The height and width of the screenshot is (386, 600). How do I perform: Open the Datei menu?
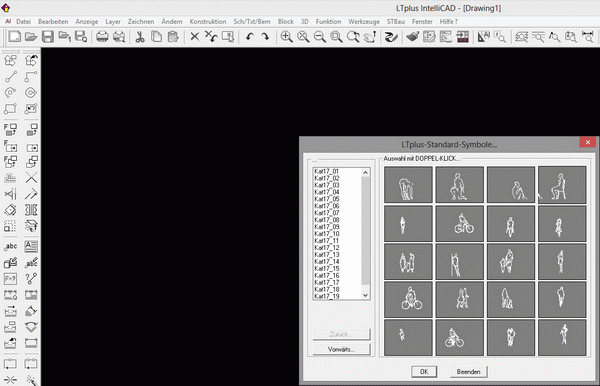click(x=23, y=22)
